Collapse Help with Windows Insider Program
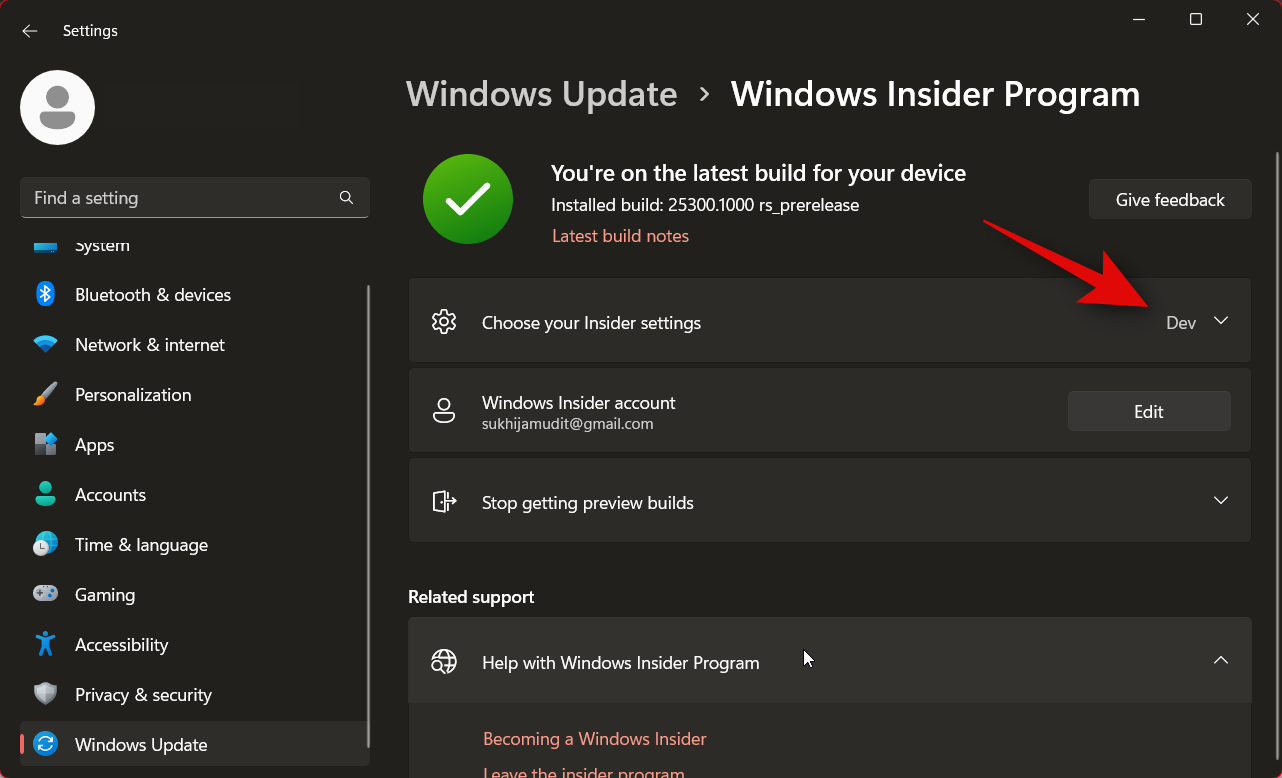1282x778 pixels. point(1221,660)
